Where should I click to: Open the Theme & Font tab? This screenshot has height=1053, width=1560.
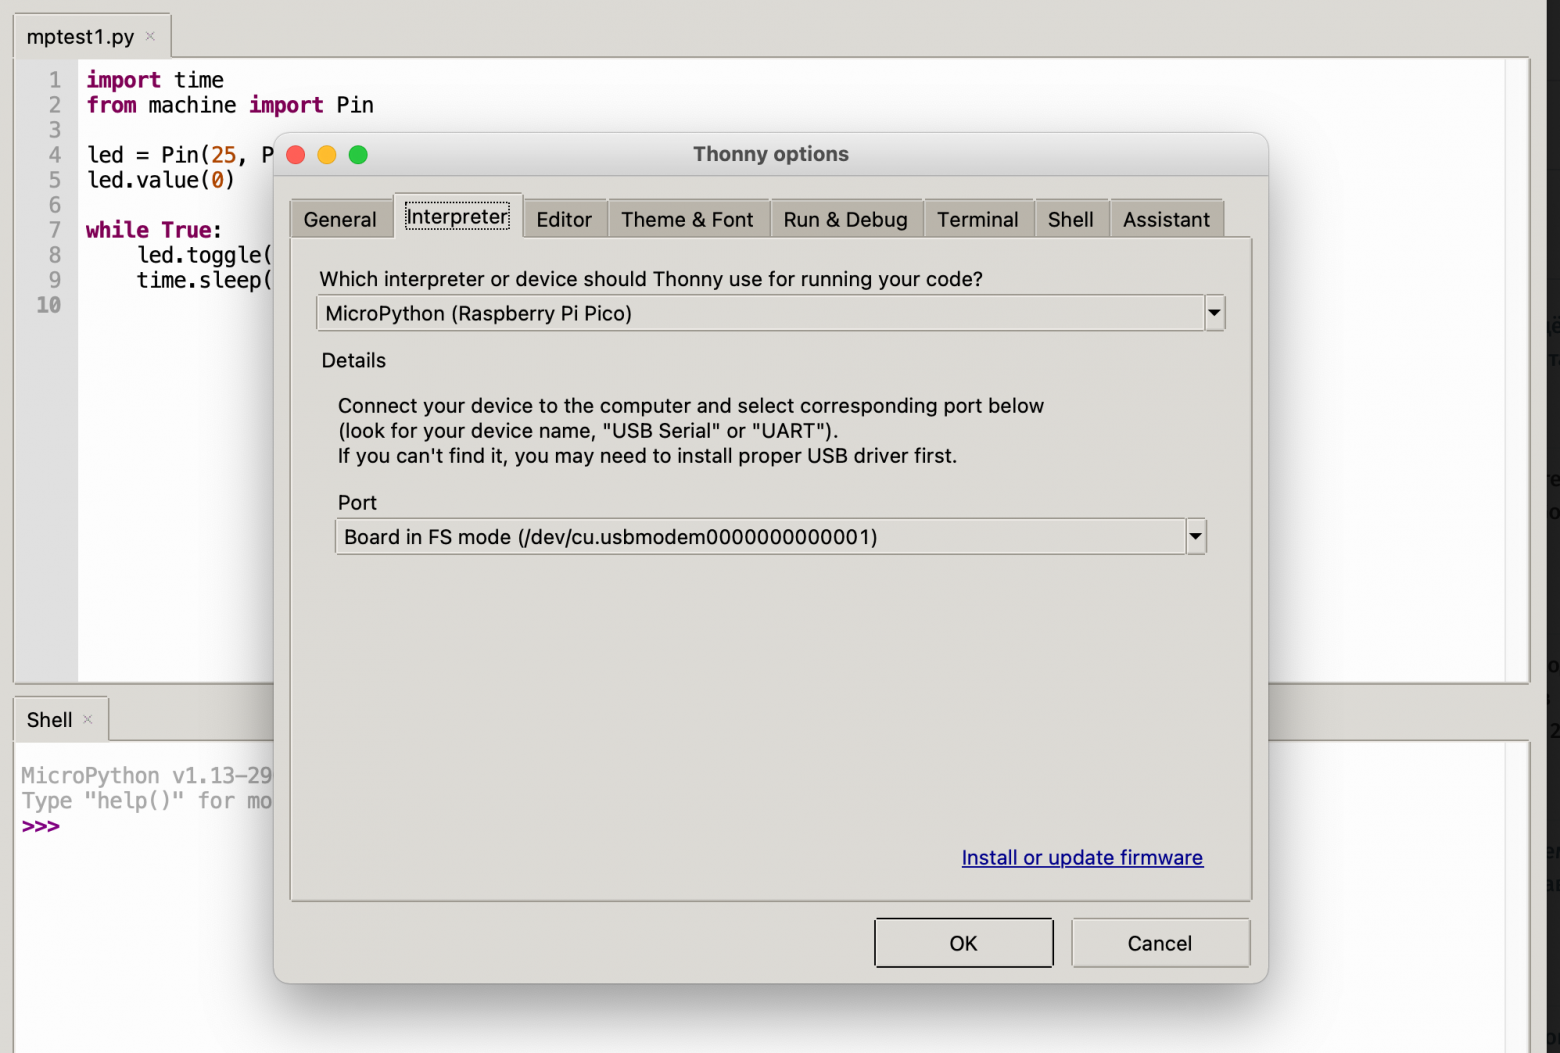687,219
